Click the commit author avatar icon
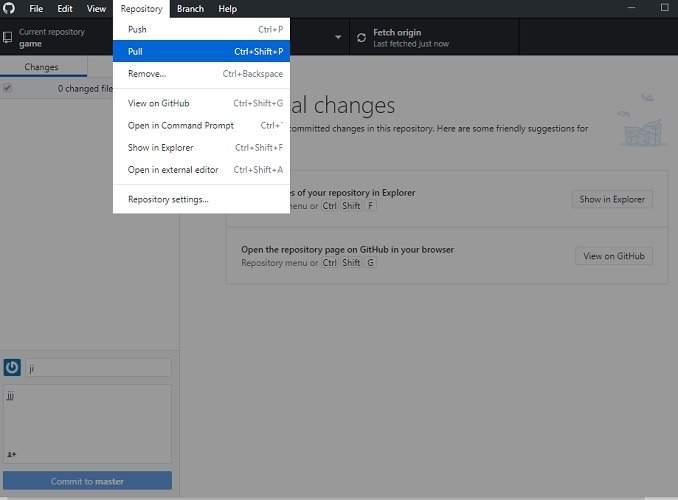The width and height of the screenshot is (678, 500). (12, 367)
